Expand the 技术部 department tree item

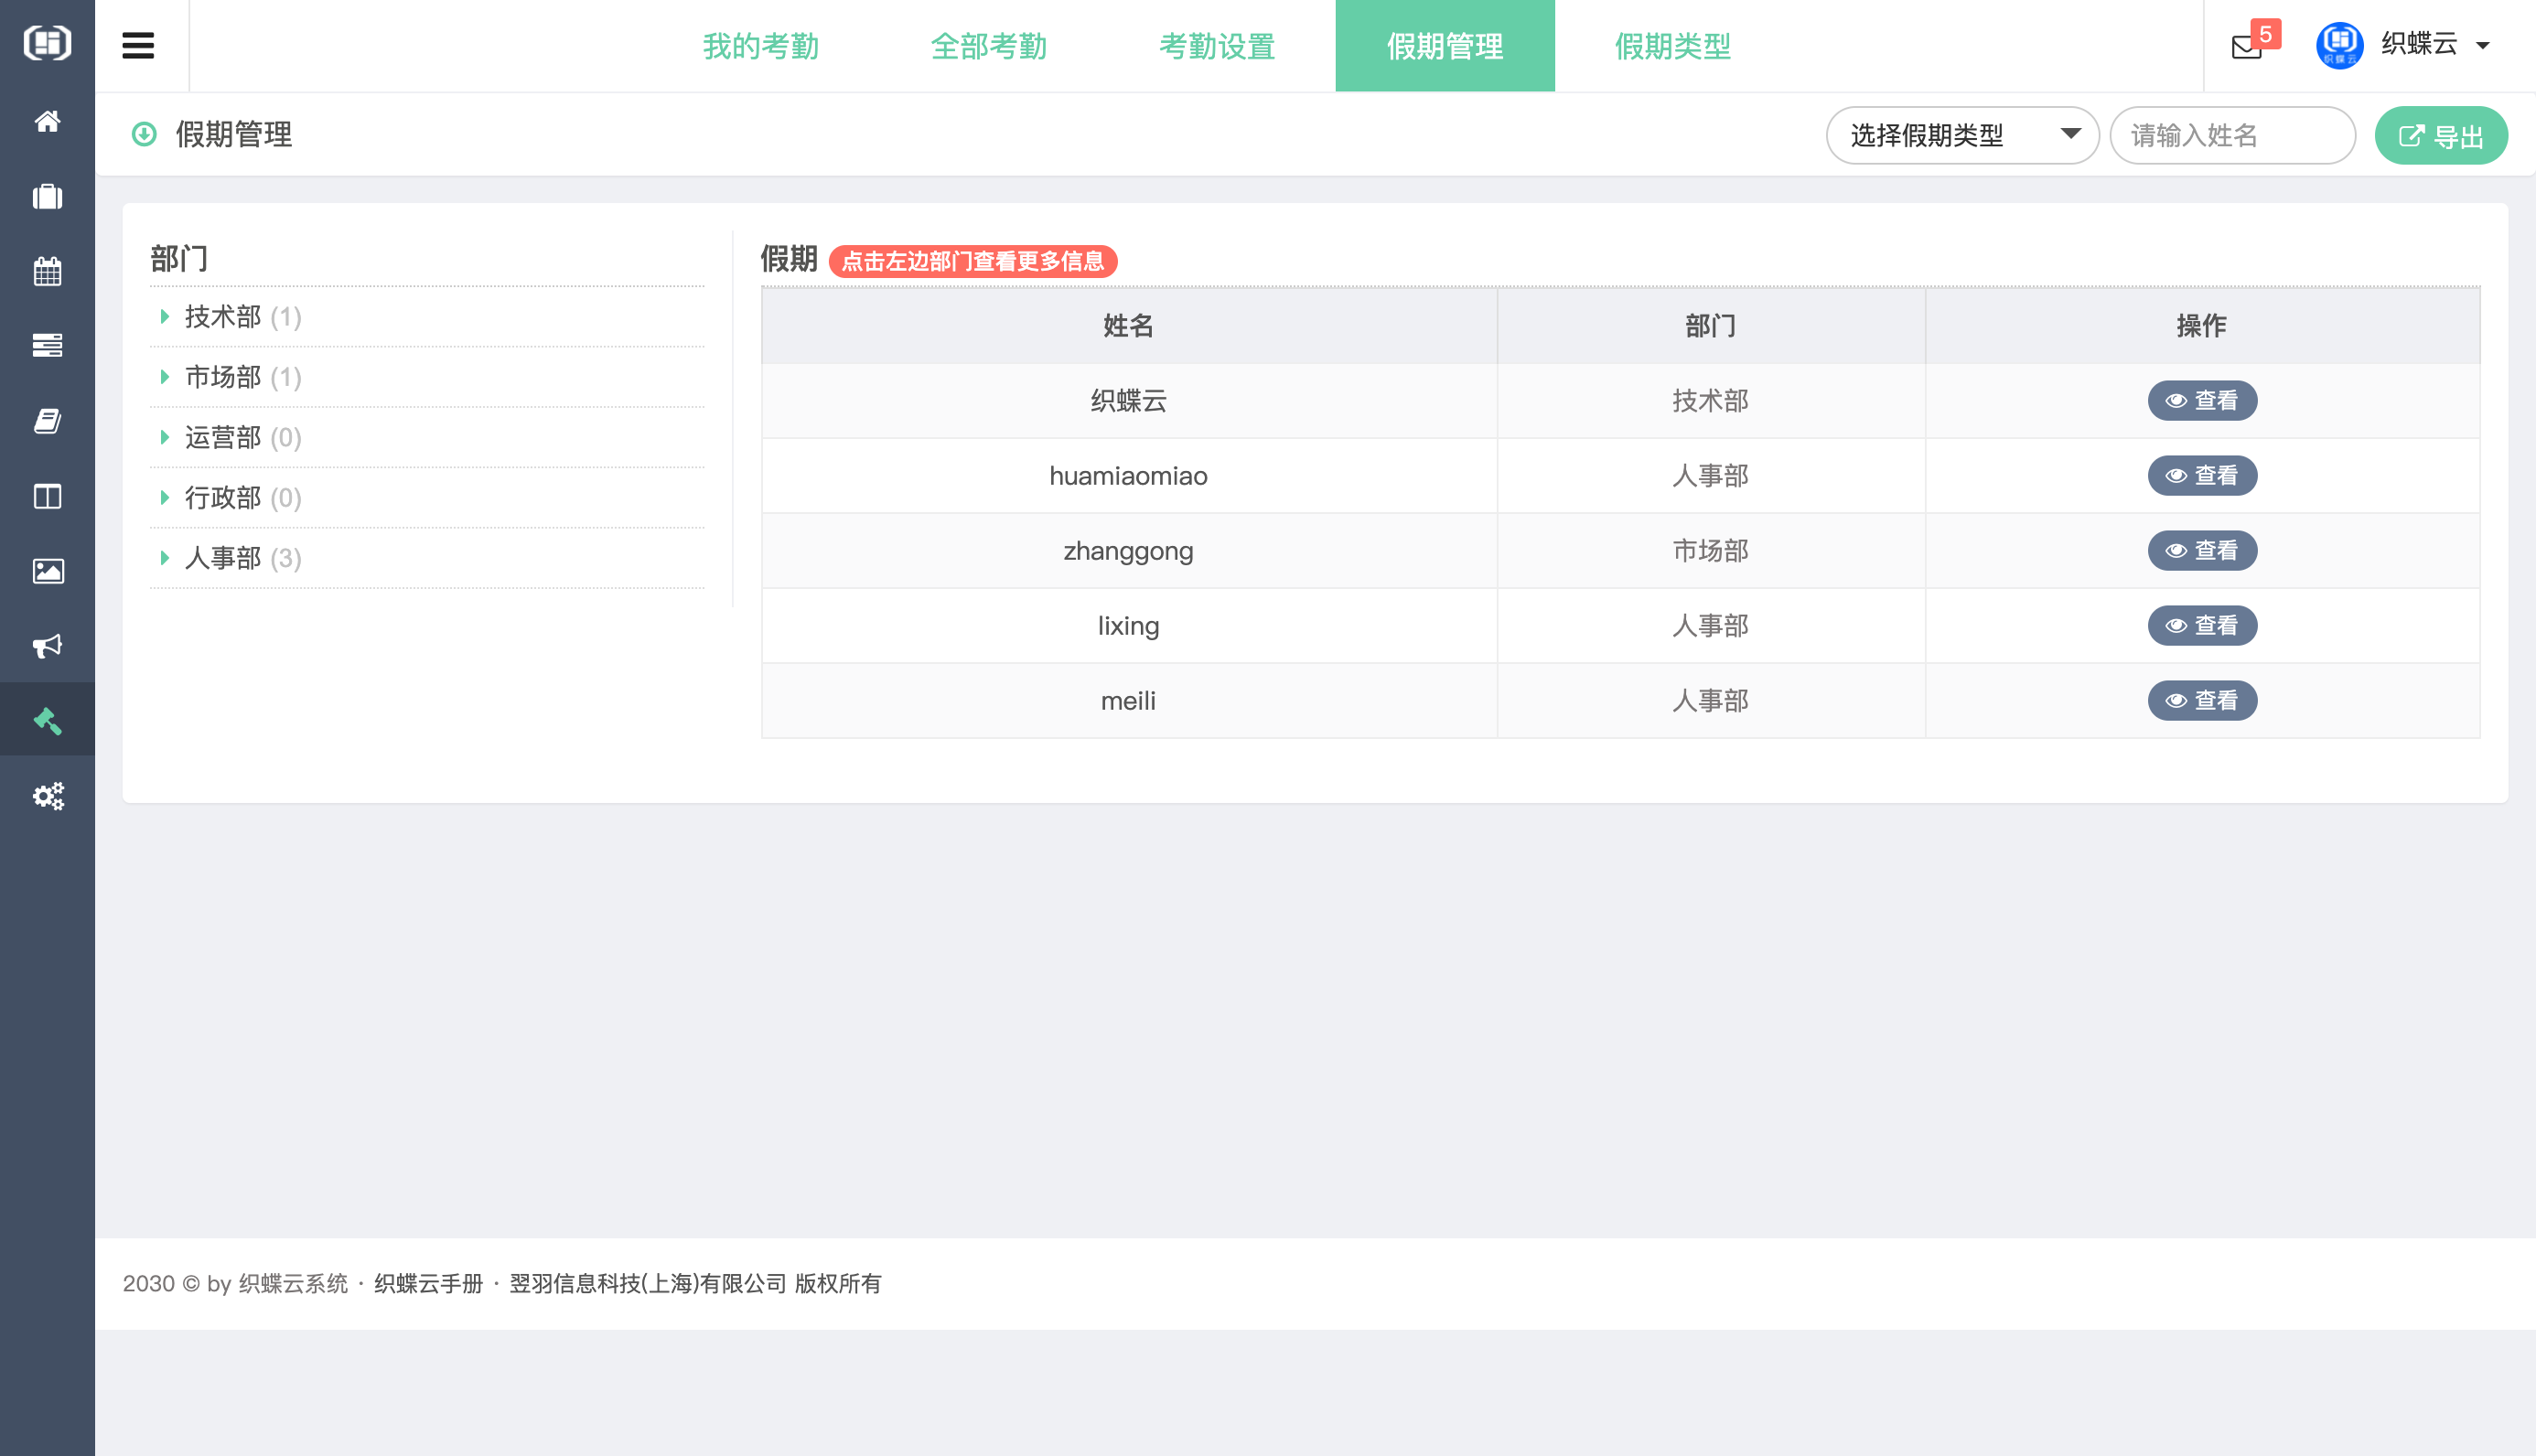[222, 317]
